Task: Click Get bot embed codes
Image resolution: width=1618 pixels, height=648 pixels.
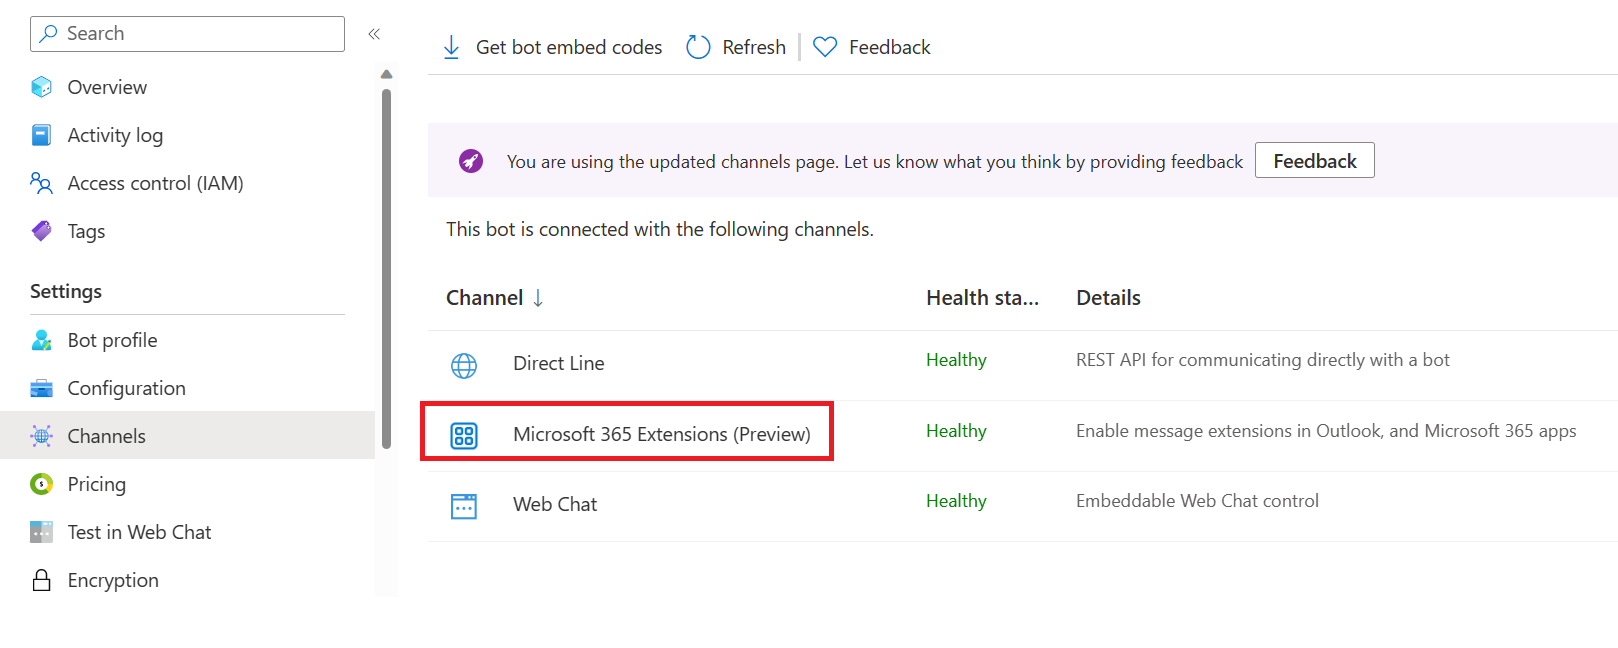Action: [568, 47]
